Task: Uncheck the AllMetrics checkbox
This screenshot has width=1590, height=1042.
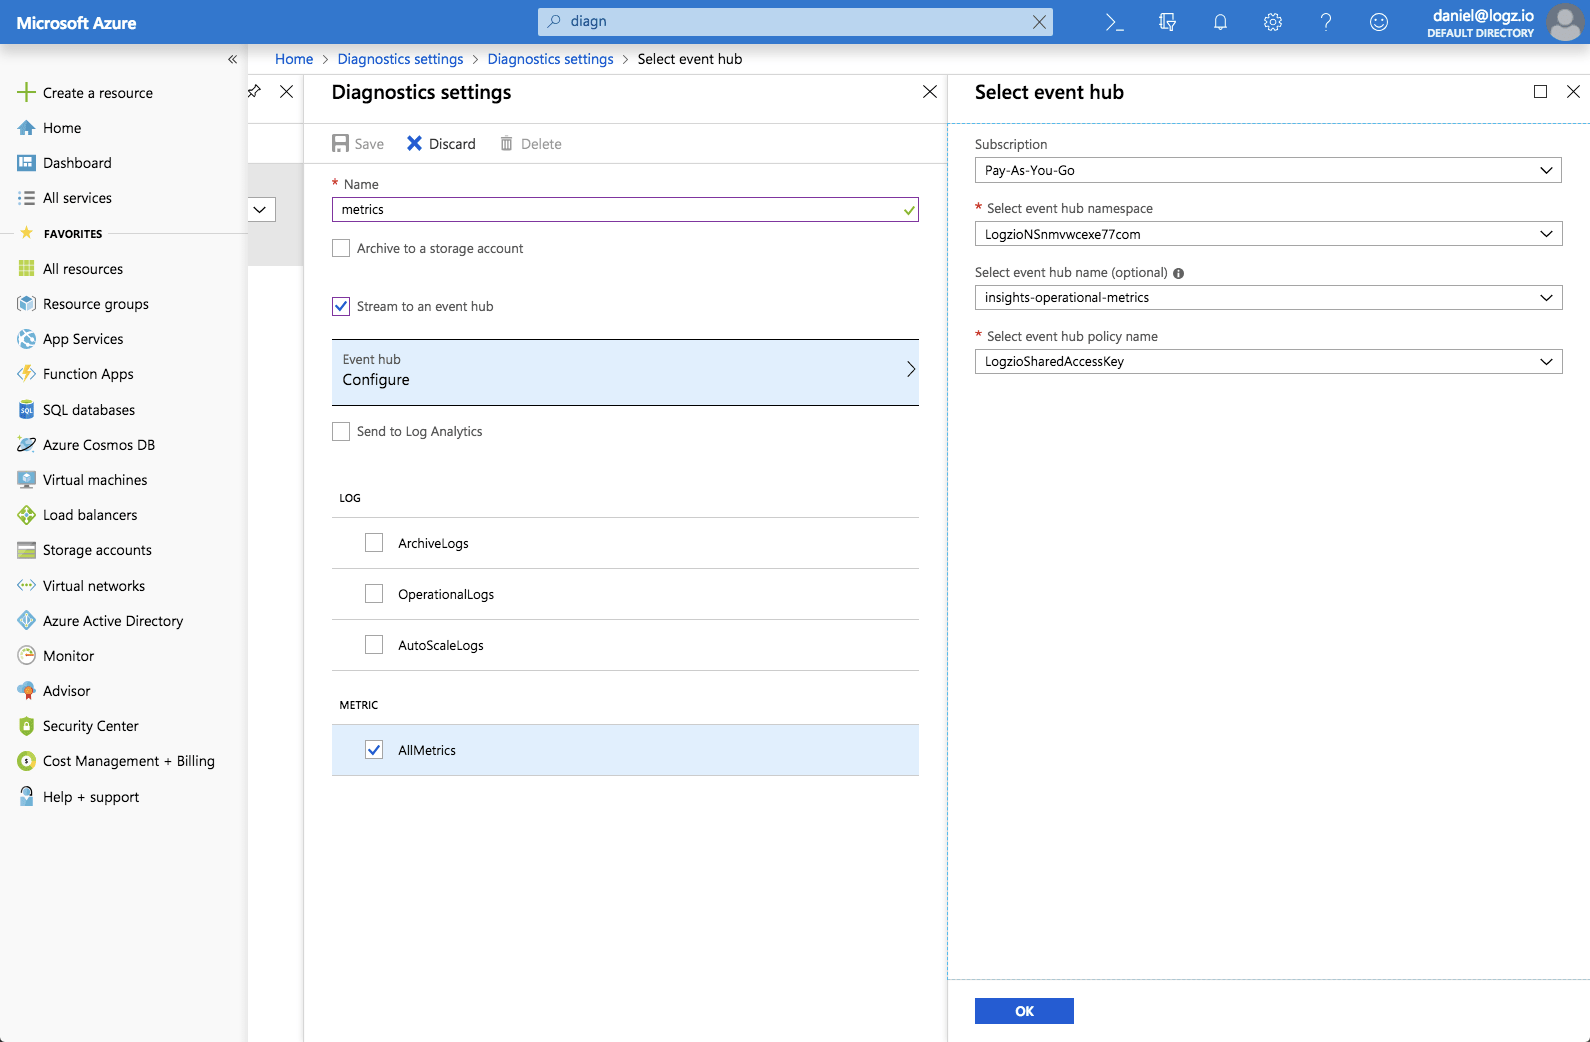Action: (374, 750)
